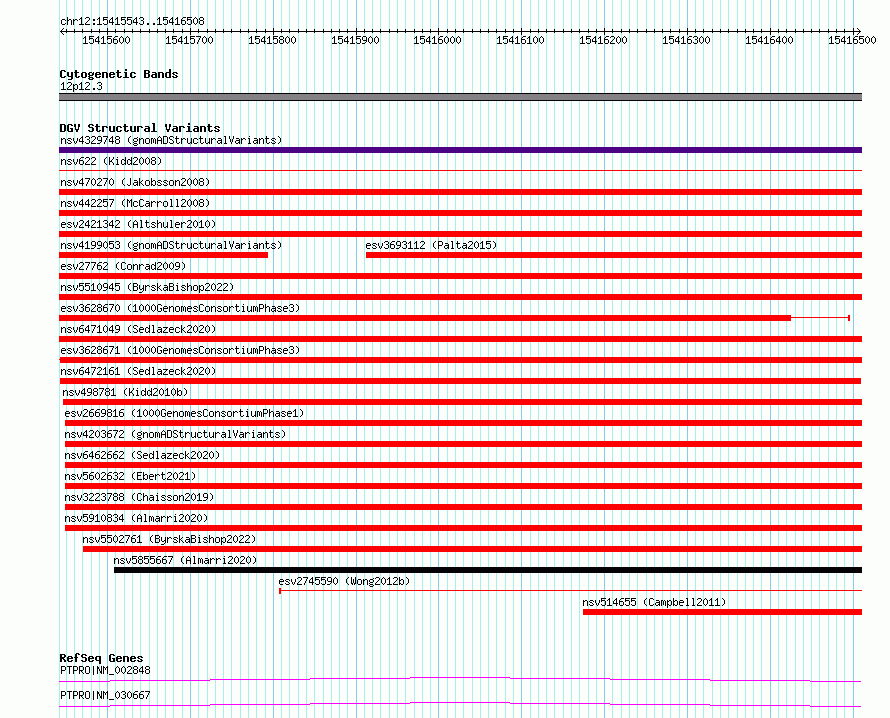Click ruler position 15415800
Image resolution: width=890 pixels, height=718 pixels.
(x=272, y=40)
